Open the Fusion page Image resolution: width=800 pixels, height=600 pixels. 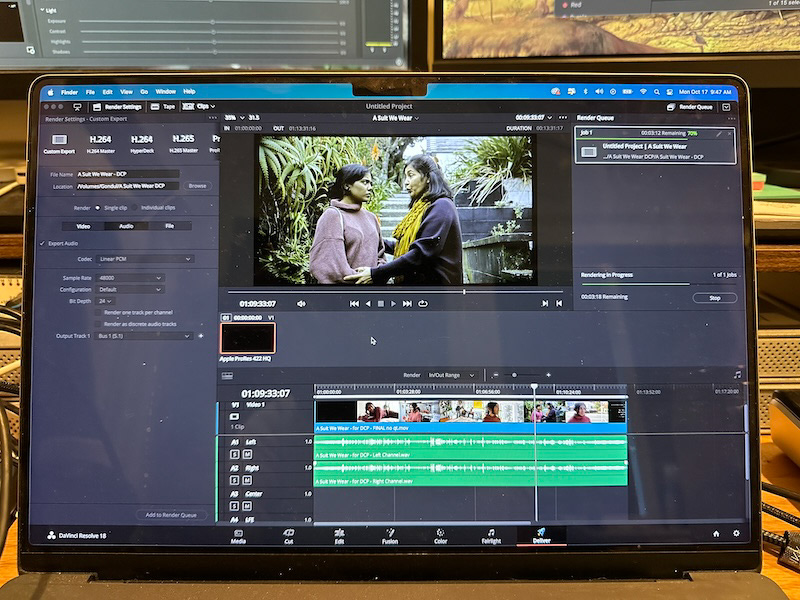pyautogui.click(x=390, y=536)
